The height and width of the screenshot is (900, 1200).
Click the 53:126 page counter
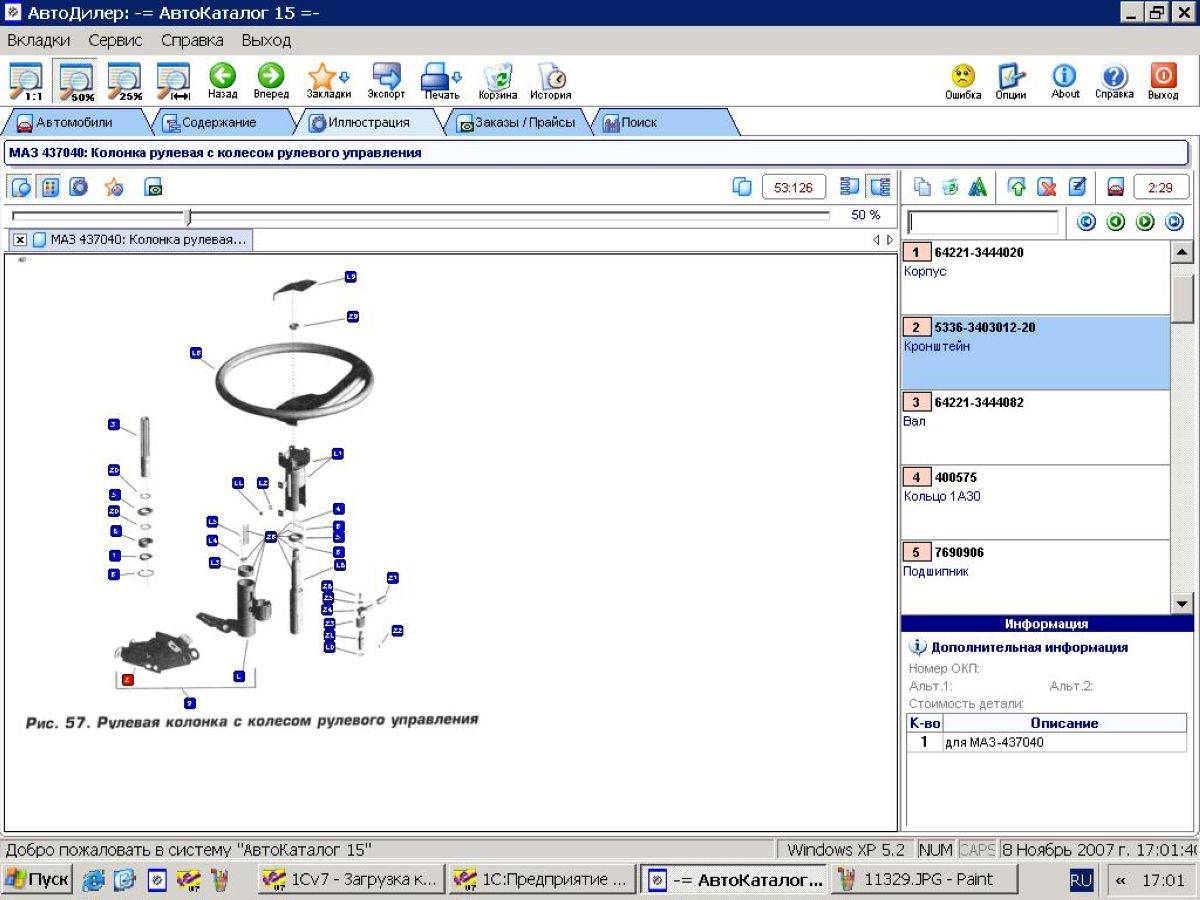(x=794, y=187)
